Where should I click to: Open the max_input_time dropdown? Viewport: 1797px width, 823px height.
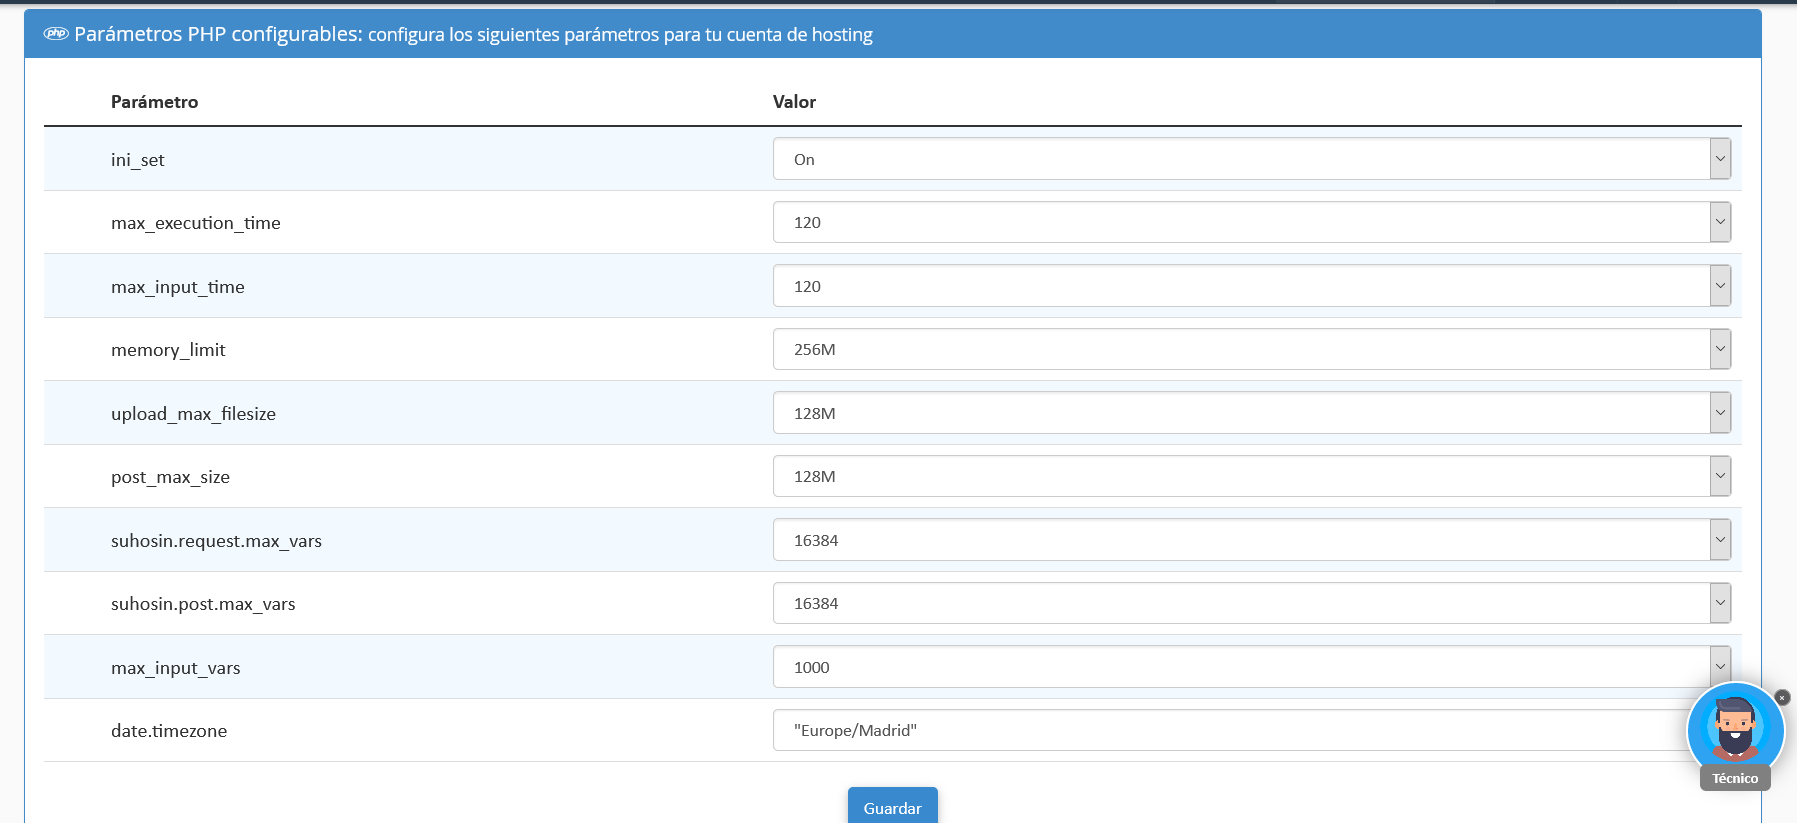pyautogui.click(x=1252, y=286)
